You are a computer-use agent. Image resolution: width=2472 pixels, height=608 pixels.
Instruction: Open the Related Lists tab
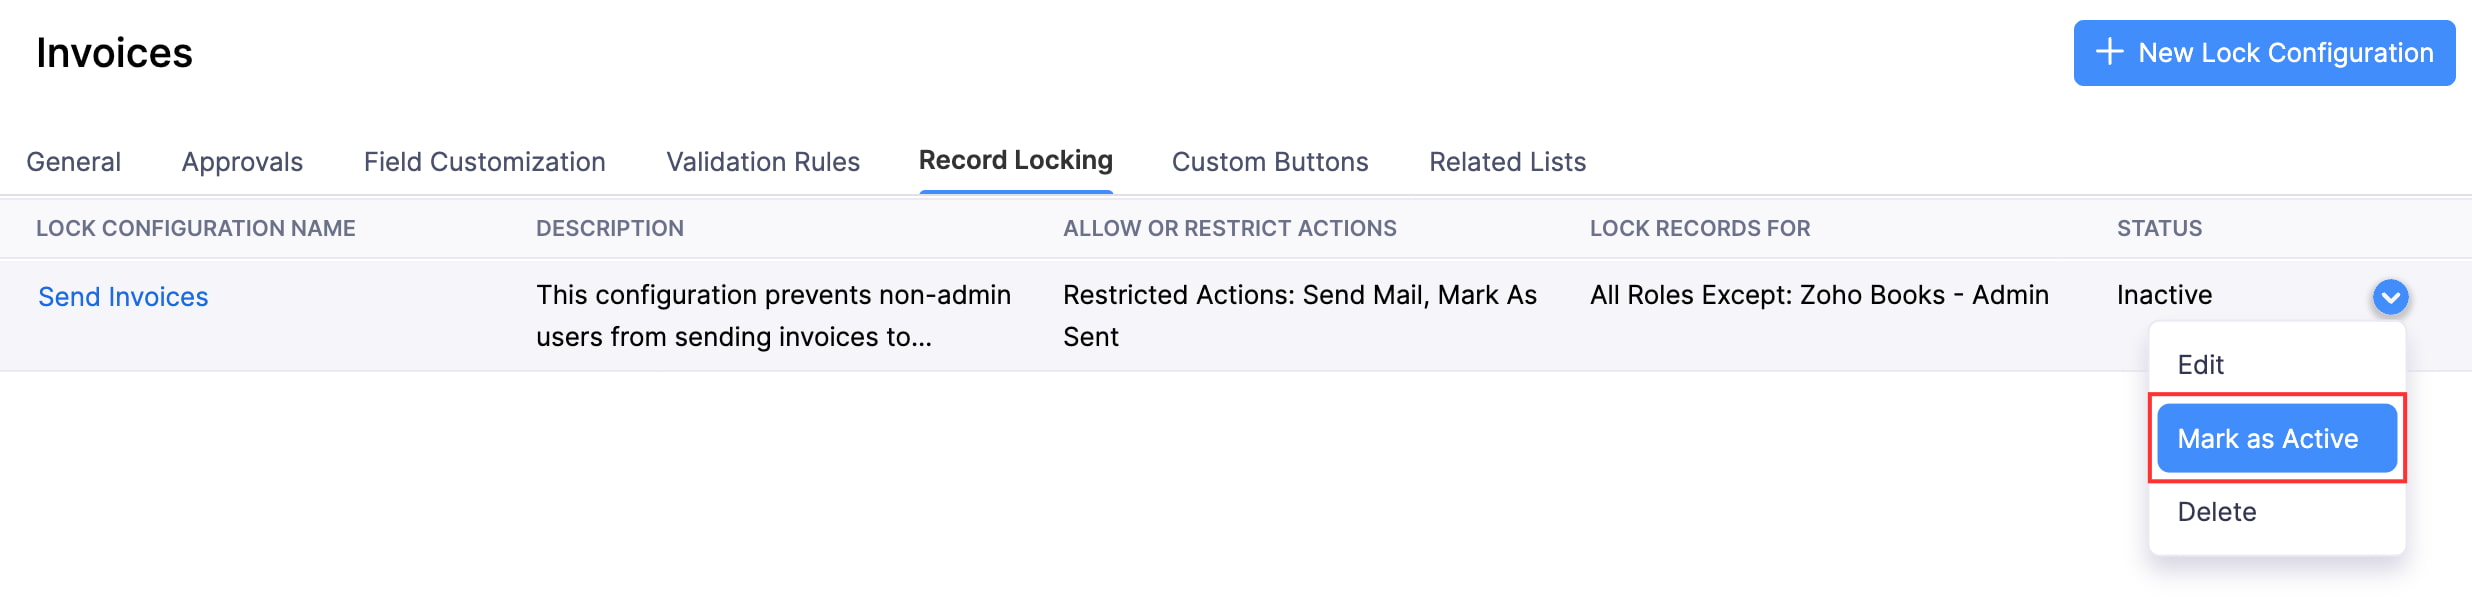coord(1506,161)
